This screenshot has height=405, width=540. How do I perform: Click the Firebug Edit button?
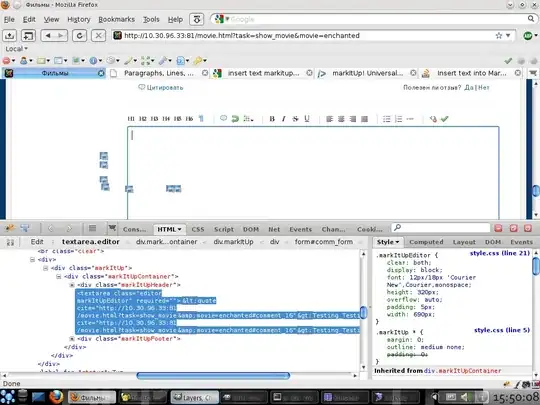pos(37,242)
